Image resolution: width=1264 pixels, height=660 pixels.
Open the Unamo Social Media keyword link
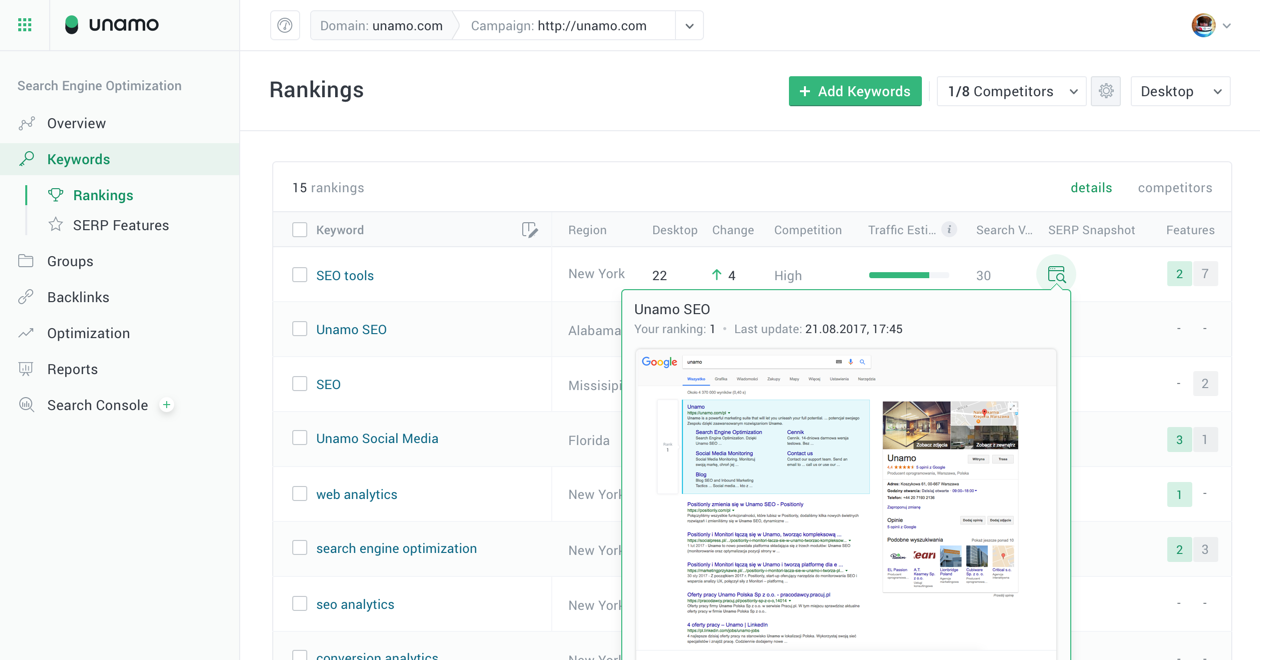[x=377, y=438]
